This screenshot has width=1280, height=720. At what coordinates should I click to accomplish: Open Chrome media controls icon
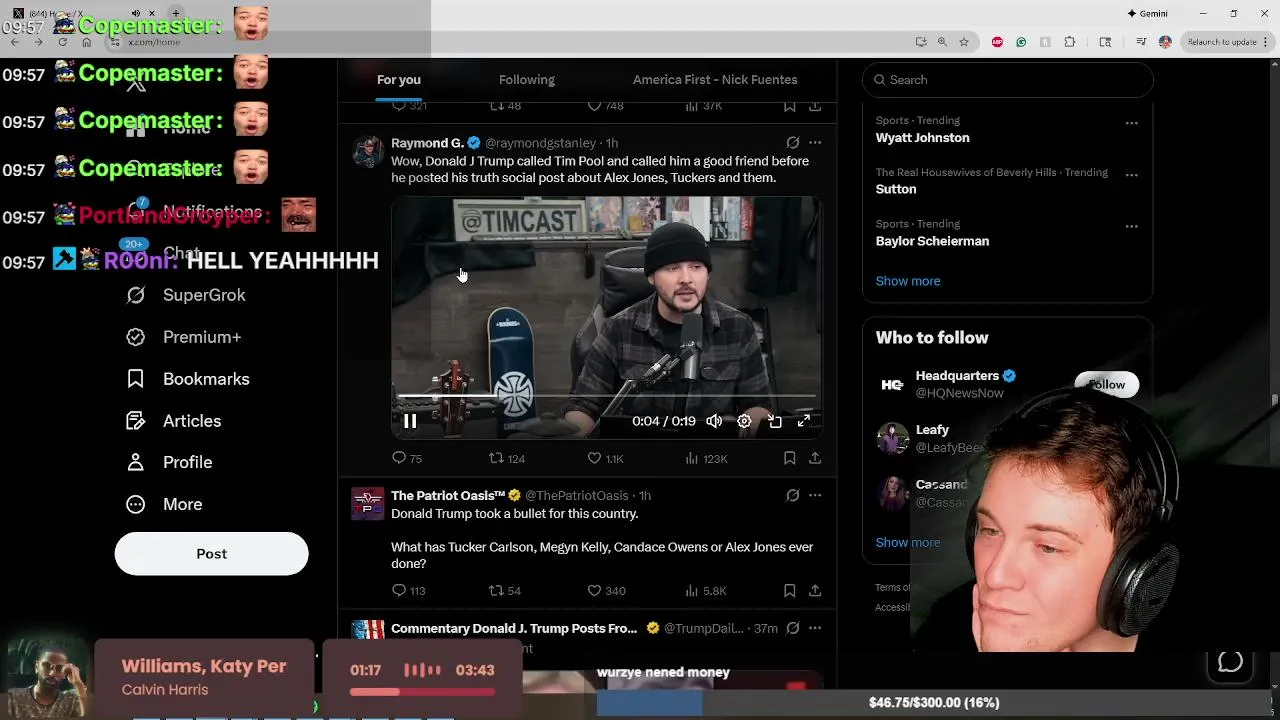[1141, 42]
